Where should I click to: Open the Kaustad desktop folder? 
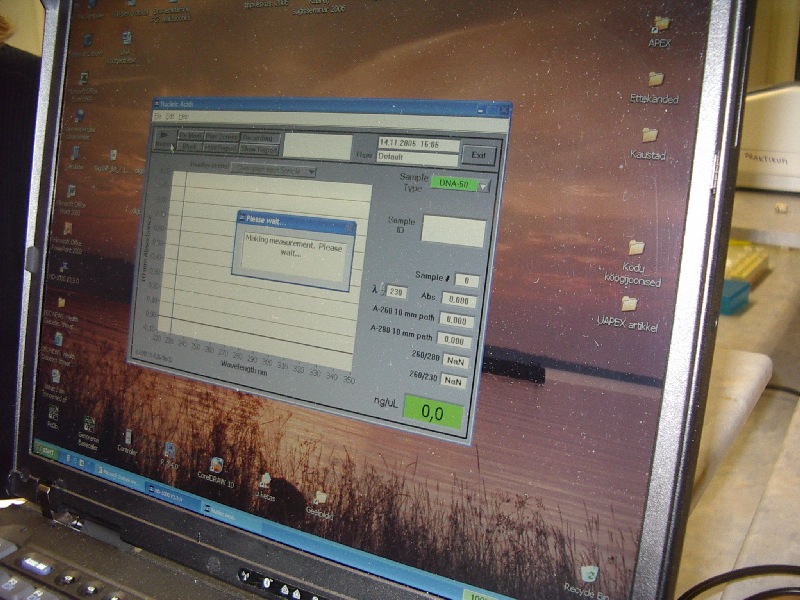tap(648, 143)
